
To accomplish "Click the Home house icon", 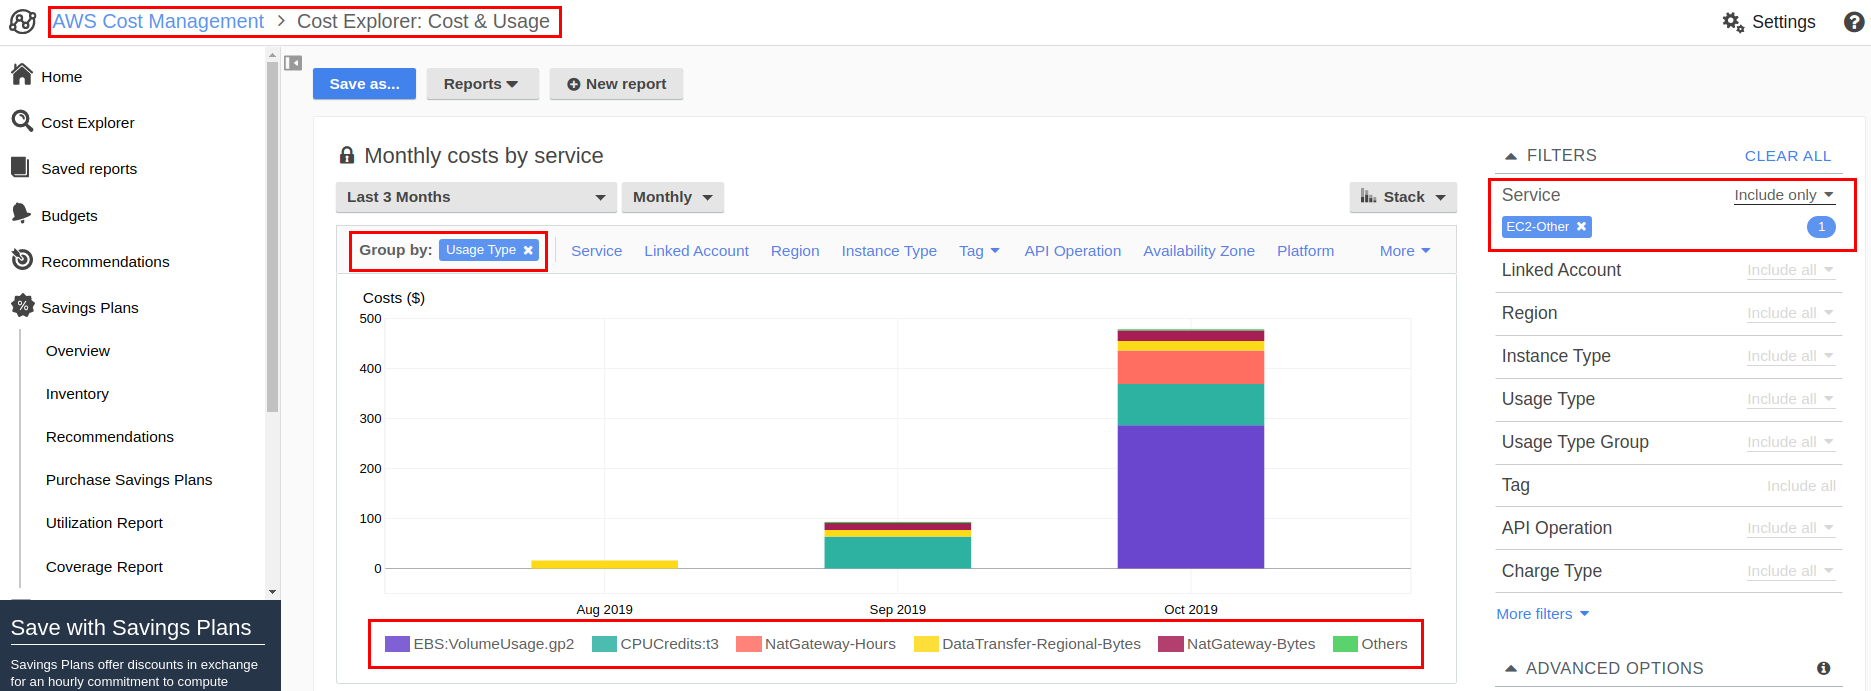I will pos(22,75).
